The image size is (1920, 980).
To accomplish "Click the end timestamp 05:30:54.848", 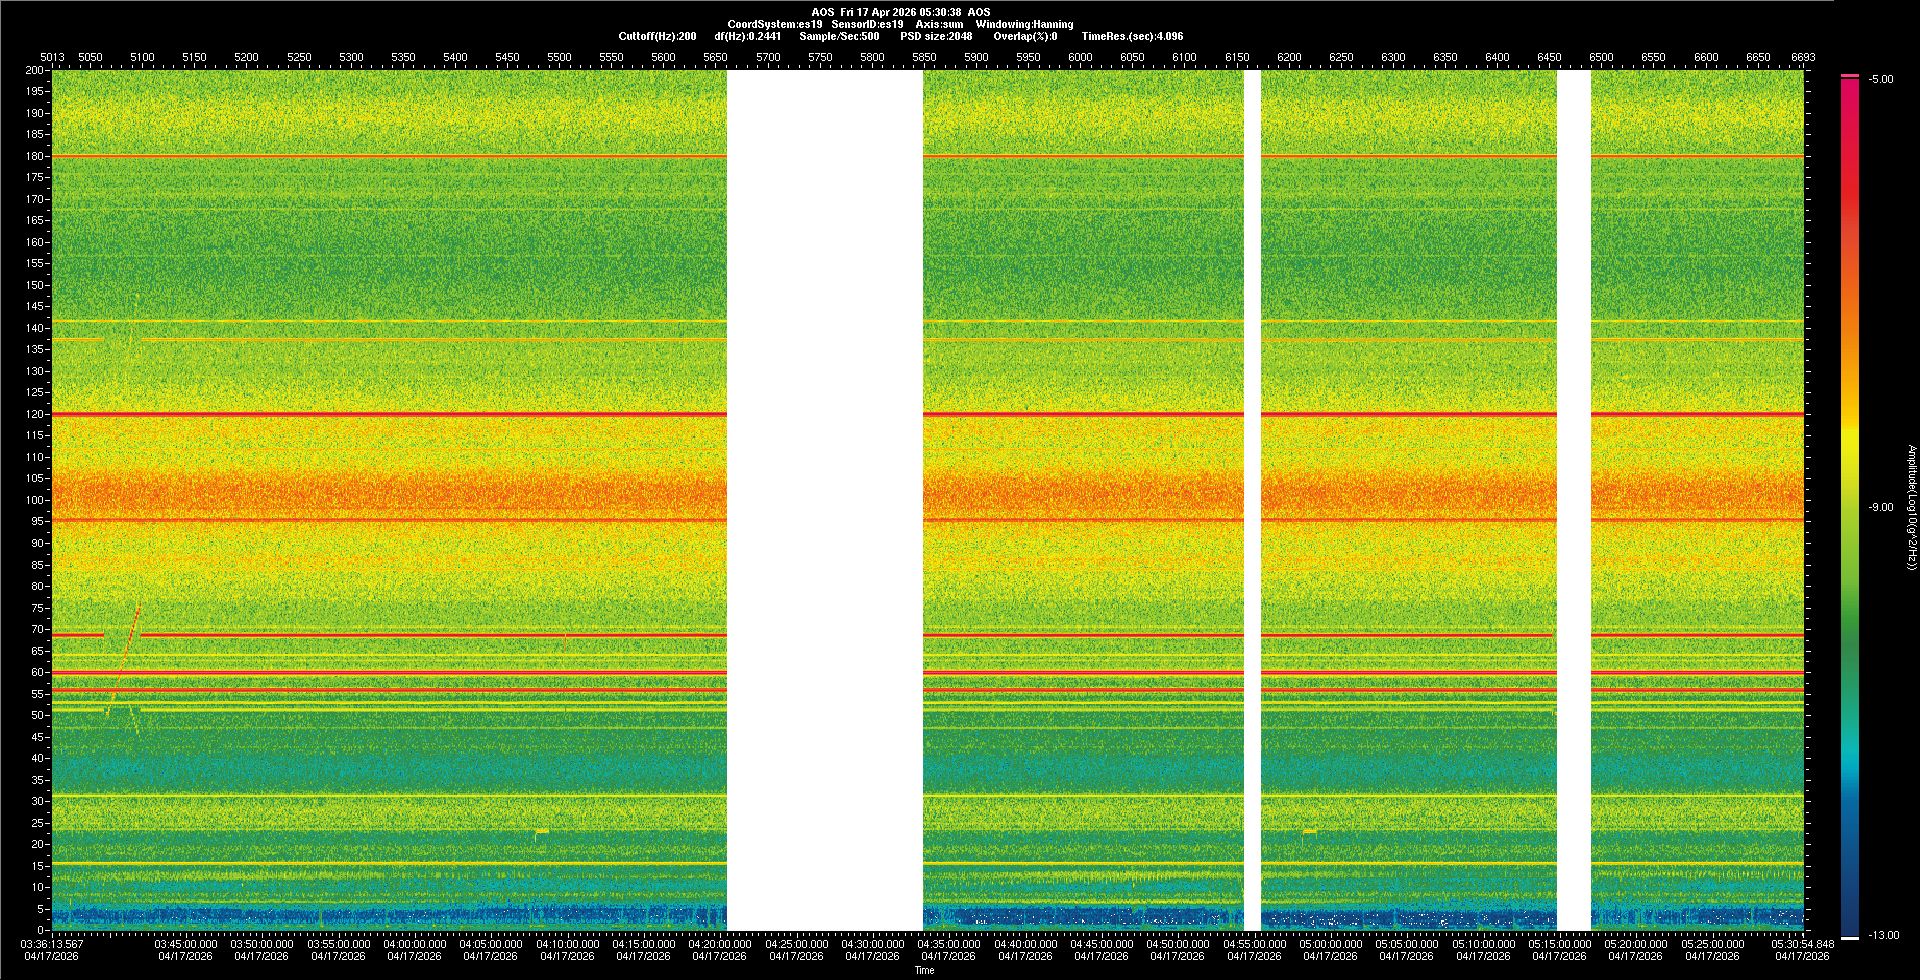I will 1801,944.
